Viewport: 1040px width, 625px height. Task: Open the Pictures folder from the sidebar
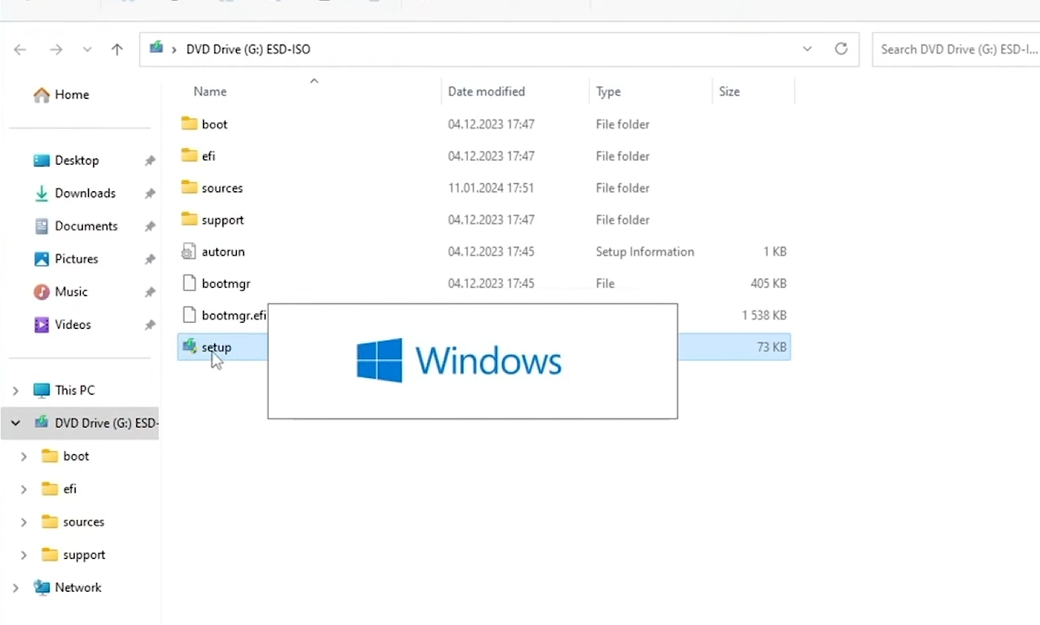[78, 258]
